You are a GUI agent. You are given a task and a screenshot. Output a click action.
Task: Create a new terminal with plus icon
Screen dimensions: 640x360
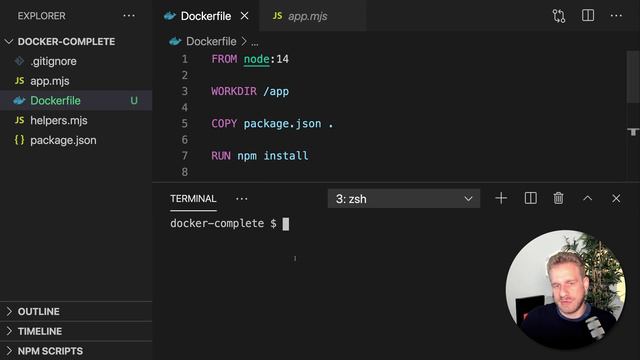point(501,198)
